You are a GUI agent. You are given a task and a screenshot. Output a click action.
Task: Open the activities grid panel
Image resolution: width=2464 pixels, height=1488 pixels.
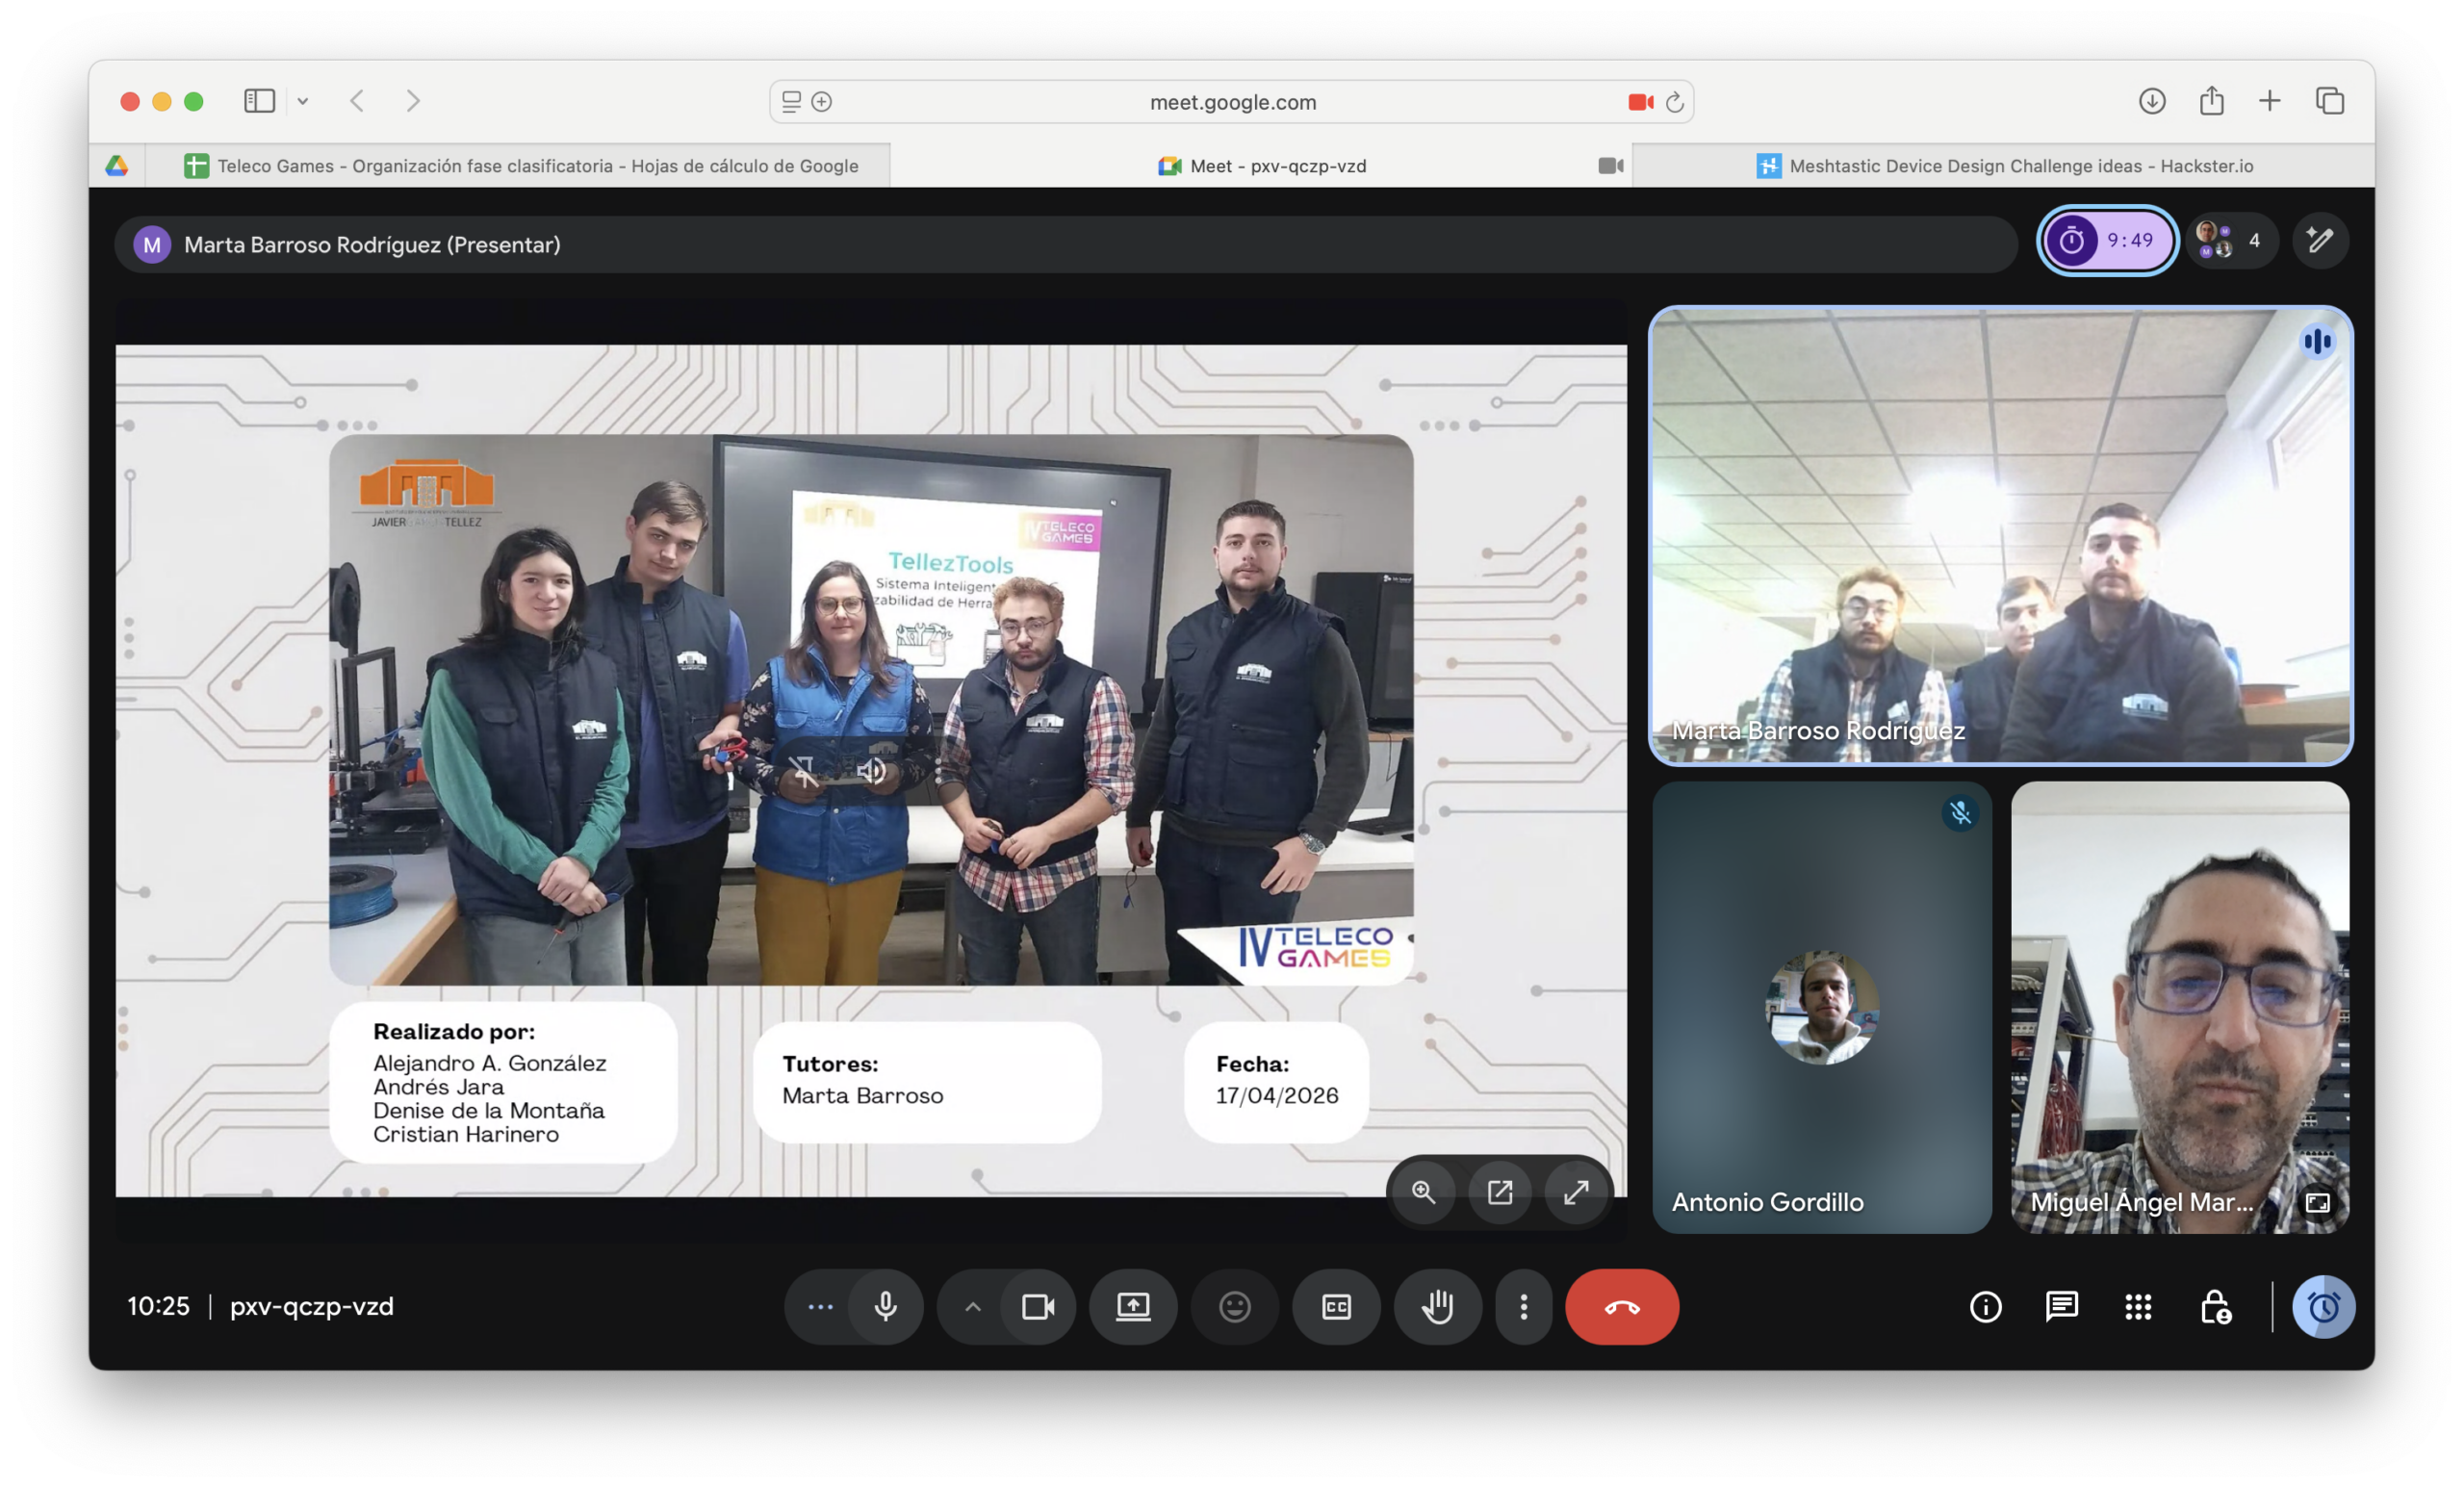(x=2138, y=1306)
